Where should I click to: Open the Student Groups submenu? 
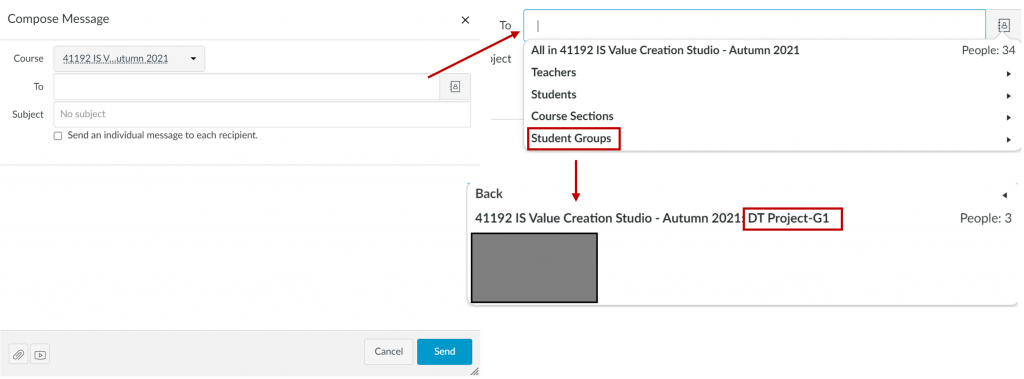coord(773,139)
